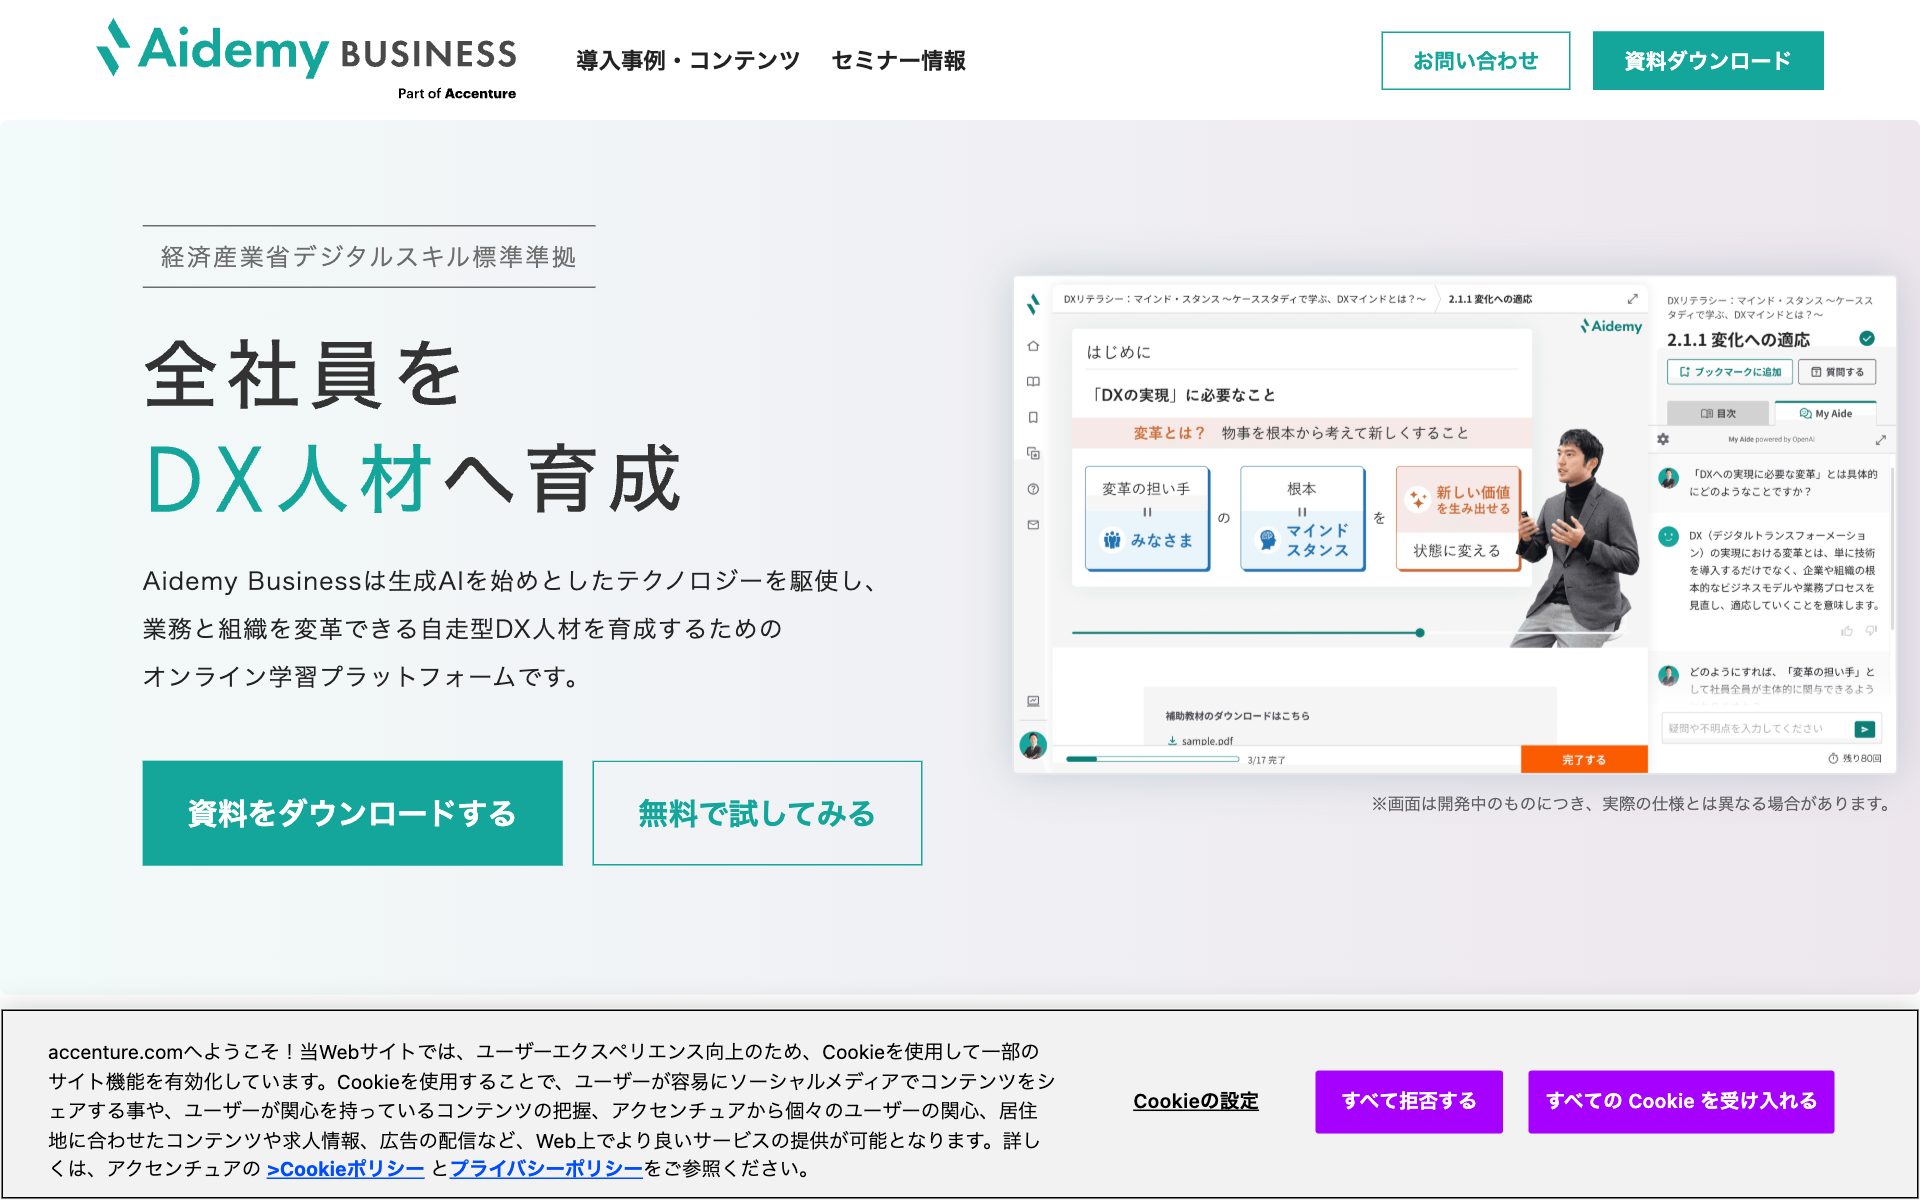Click the sample.pdf download link
Viewport: 1920px width, 1200px height.
click(x=1199, y=741)
